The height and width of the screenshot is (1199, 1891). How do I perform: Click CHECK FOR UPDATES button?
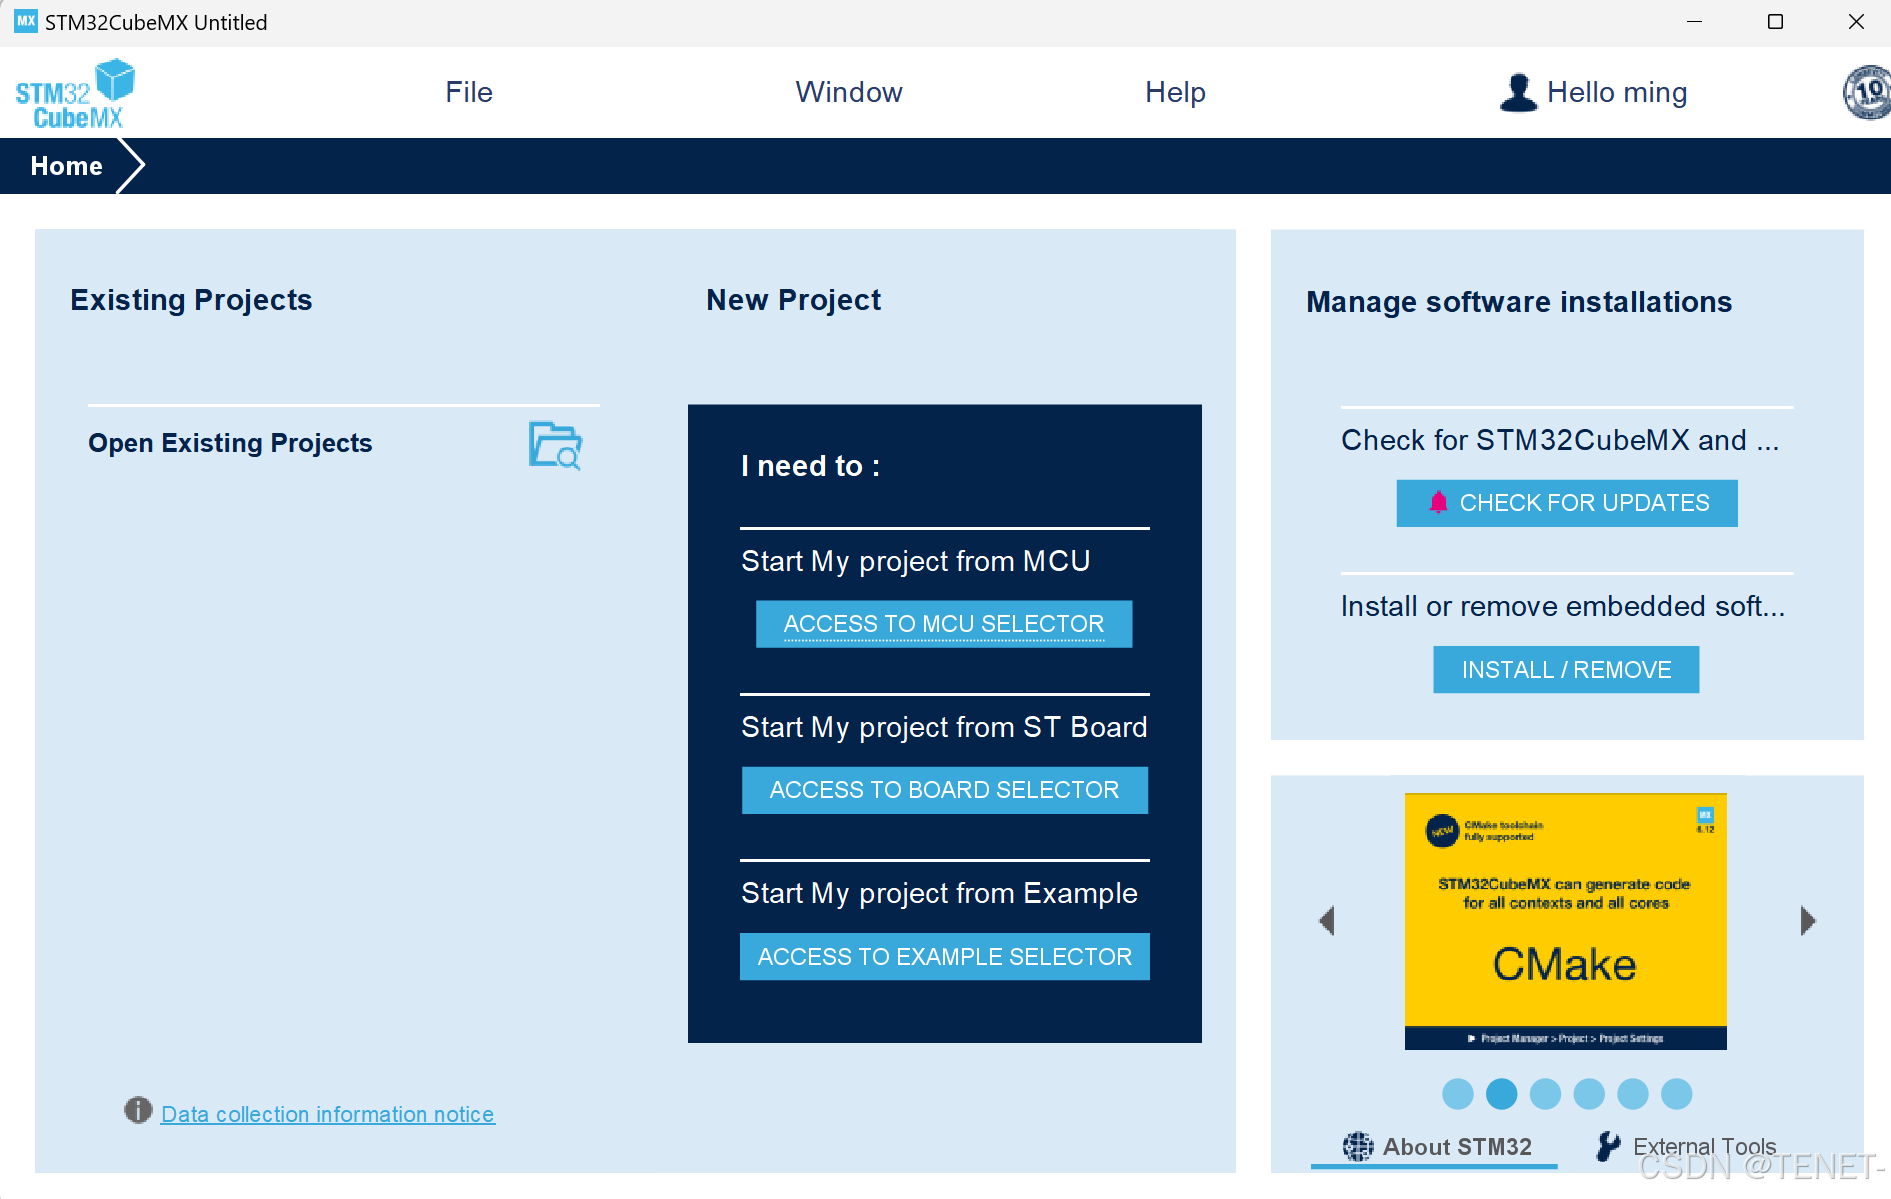(1567, 503)
